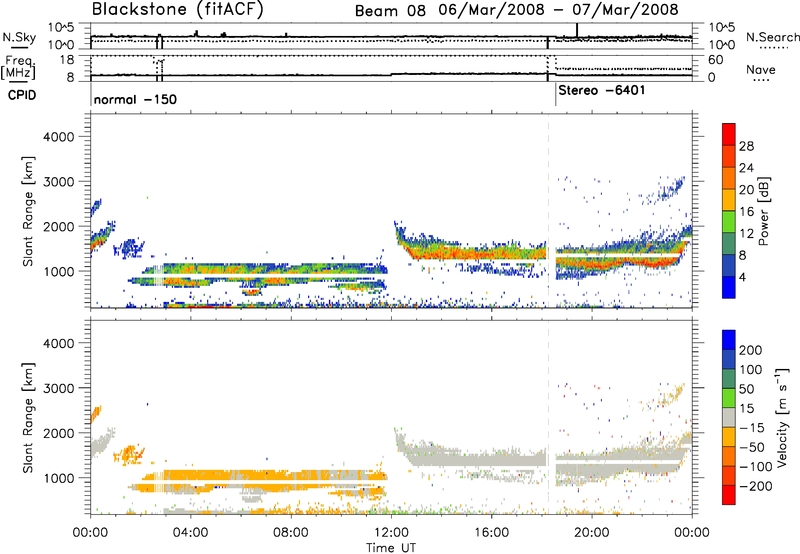Viewport: 800px width, 554px height.
Task: Click the "Nave" legend label
Action: pos(761,69)
